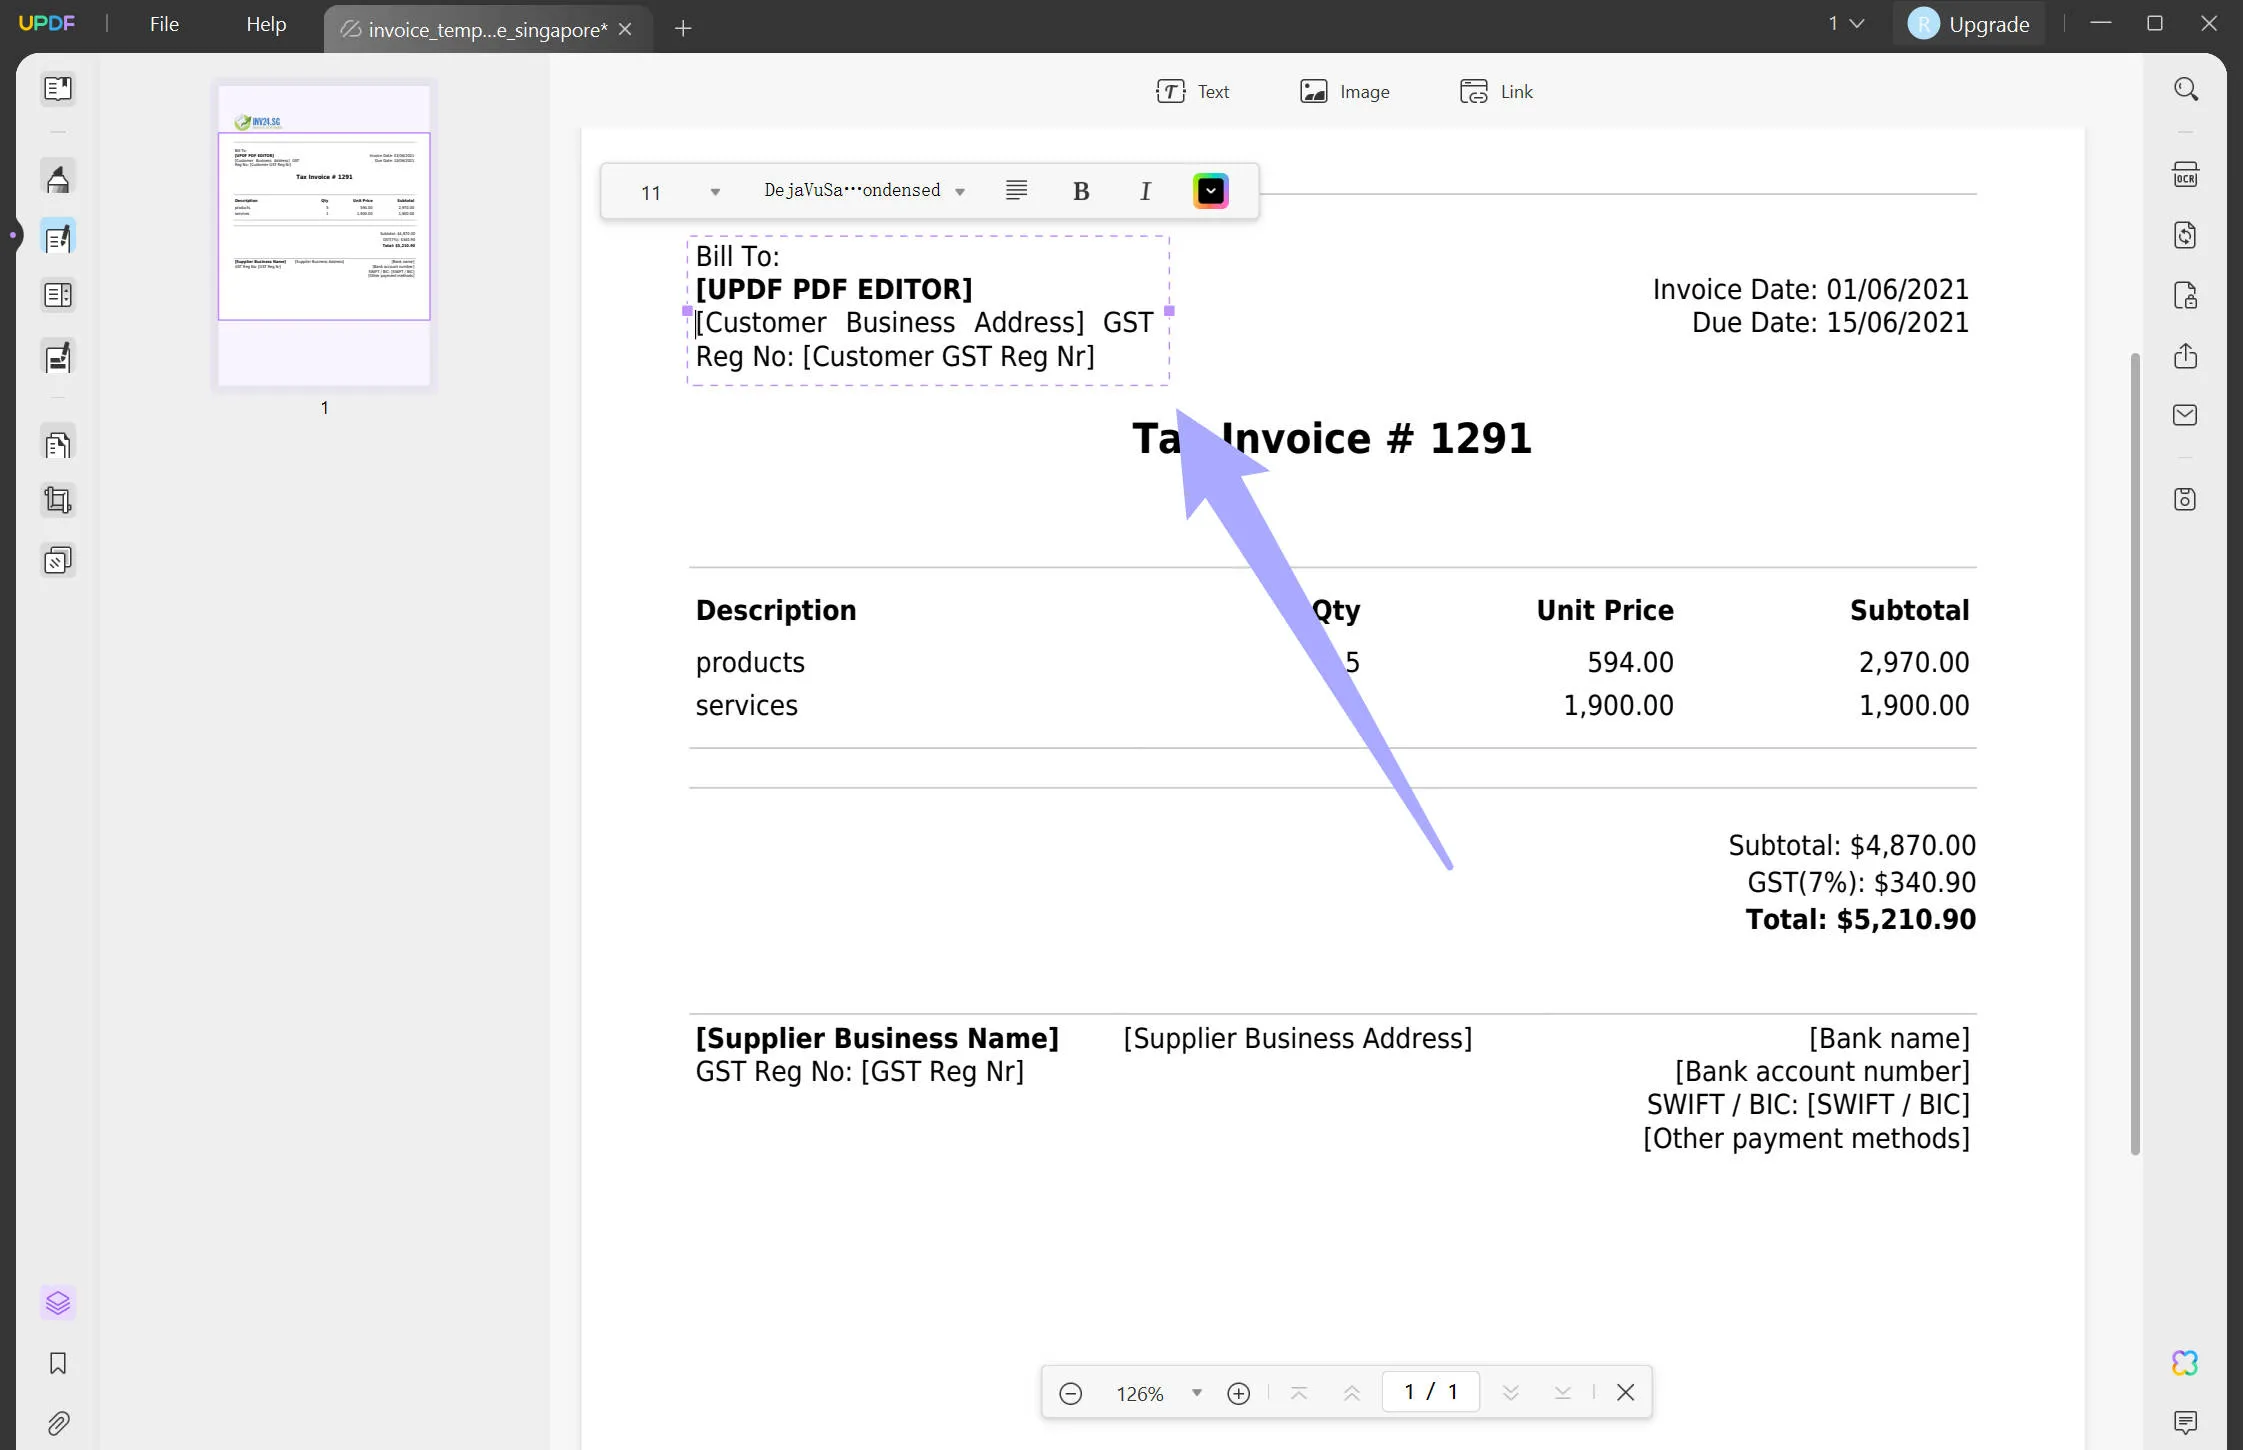Go to next page arrow
Image resolution: width=2243 pixels, height=1450 pixels.
tap(1511, 1393)
